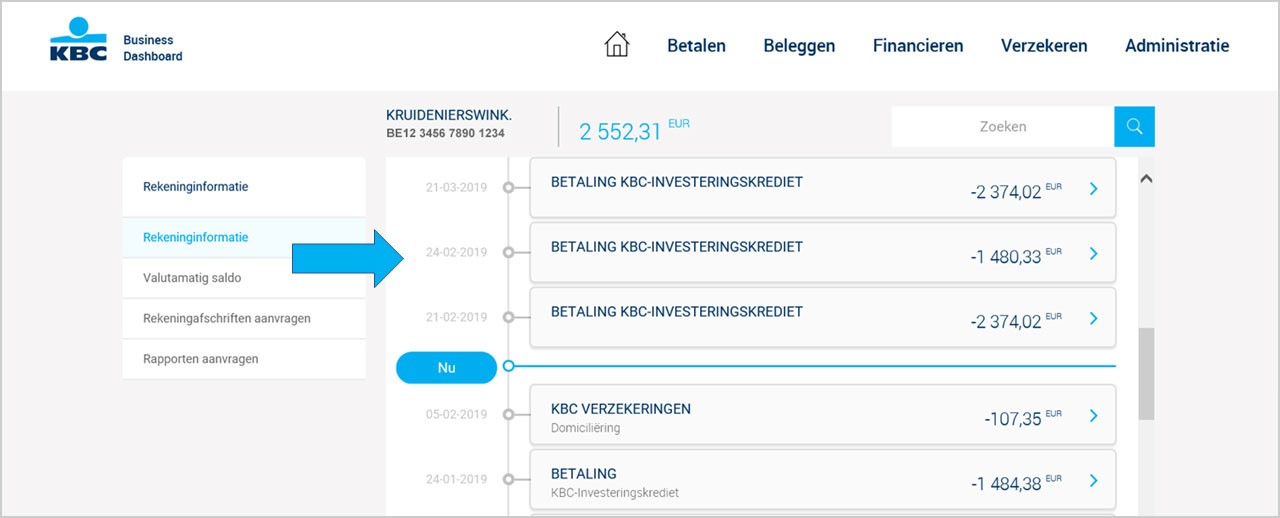Open details chevron for 21-02-2019 payment
Image resolution: width=1280 pixels, height=518 pixels.
[1093, 318]
